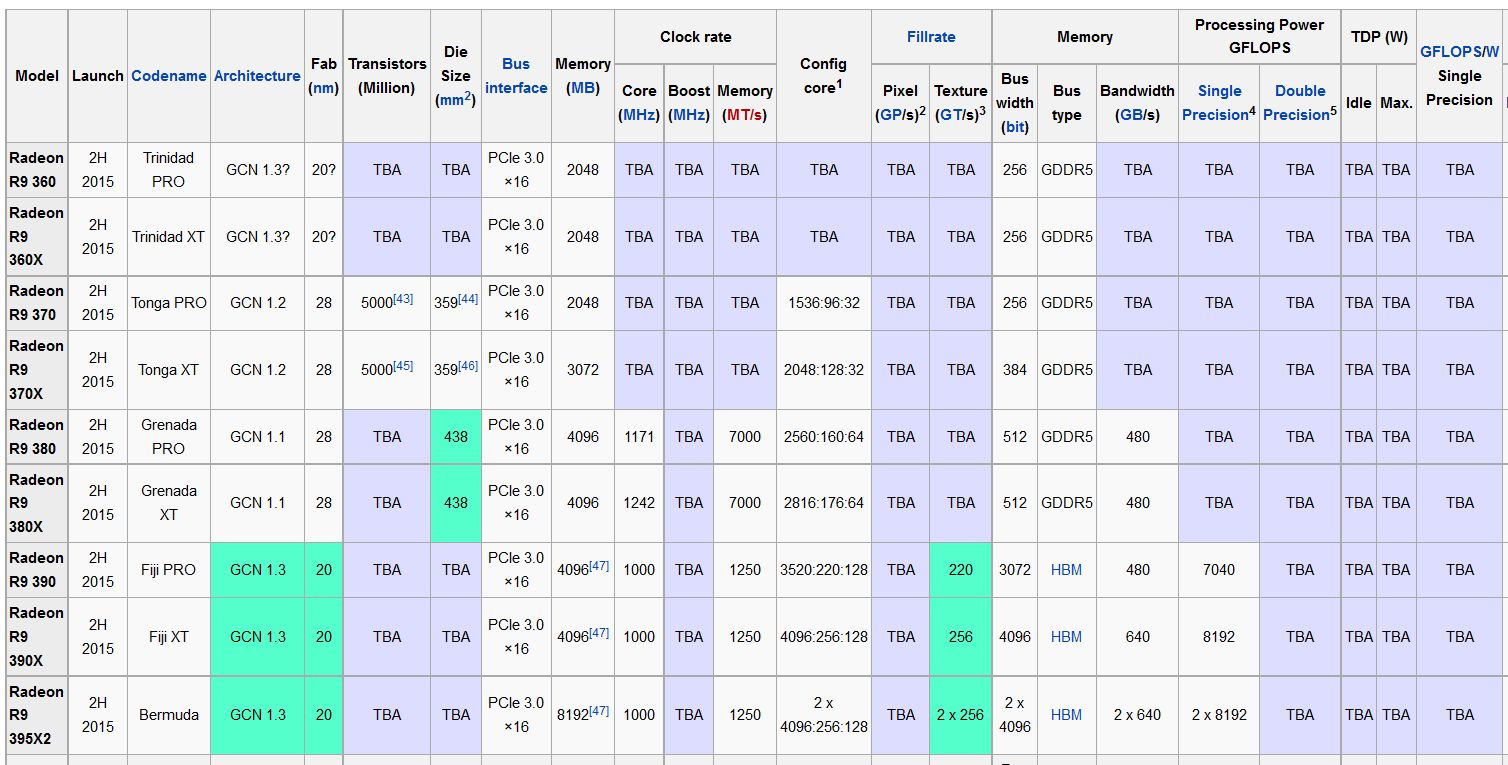Open the Architecture header link
Image resolution: width=1508 pixels, height=765 pixels.
click(257, 76)
